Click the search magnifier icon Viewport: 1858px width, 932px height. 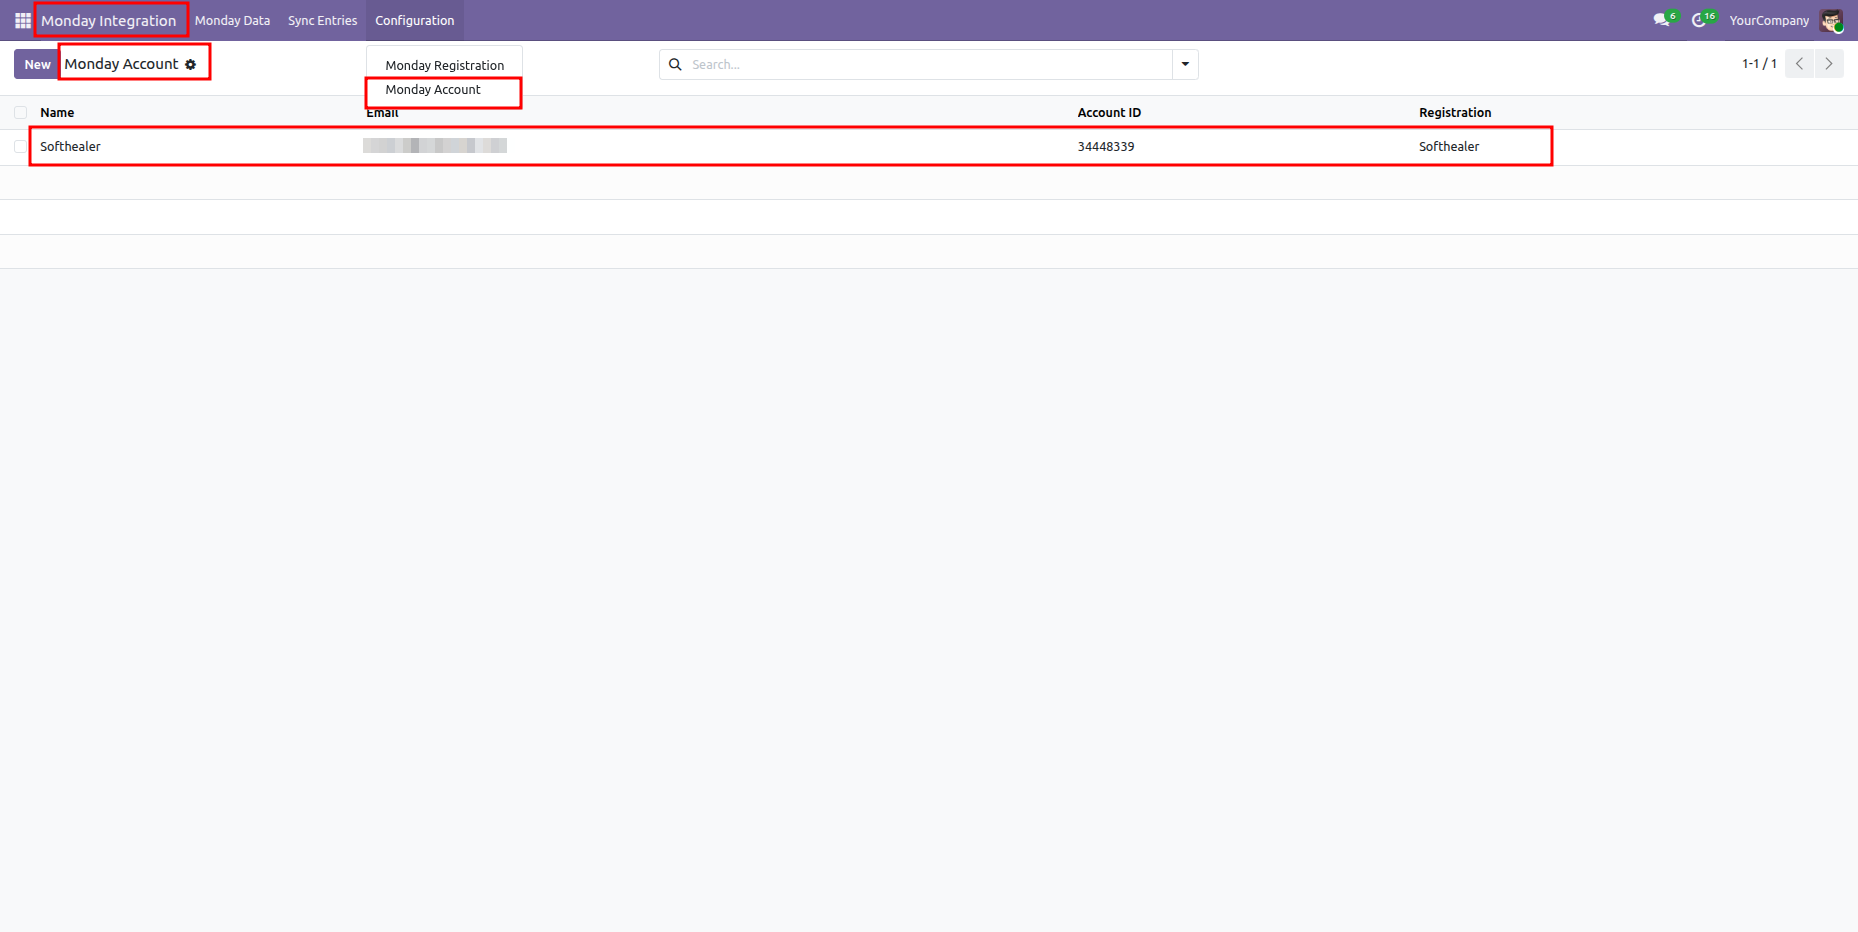tap(675, 64)
